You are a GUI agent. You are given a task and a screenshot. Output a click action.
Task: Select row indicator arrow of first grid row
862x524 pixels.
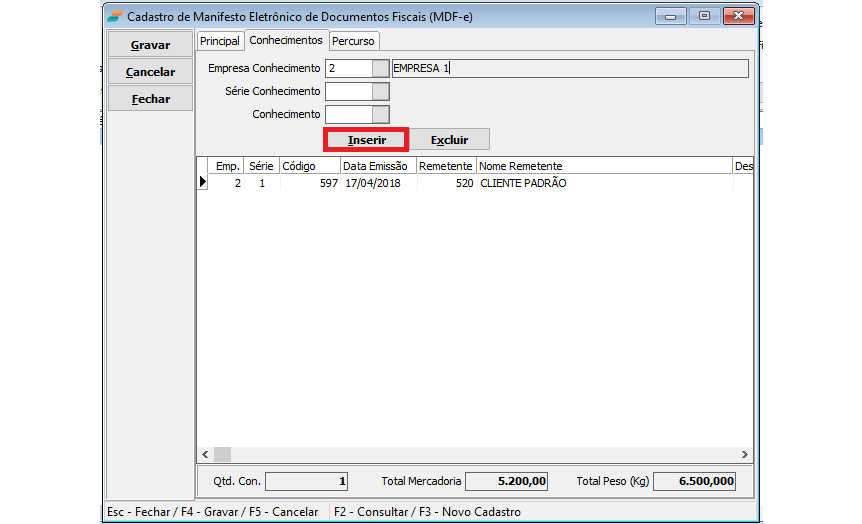(x=203, y=183)
